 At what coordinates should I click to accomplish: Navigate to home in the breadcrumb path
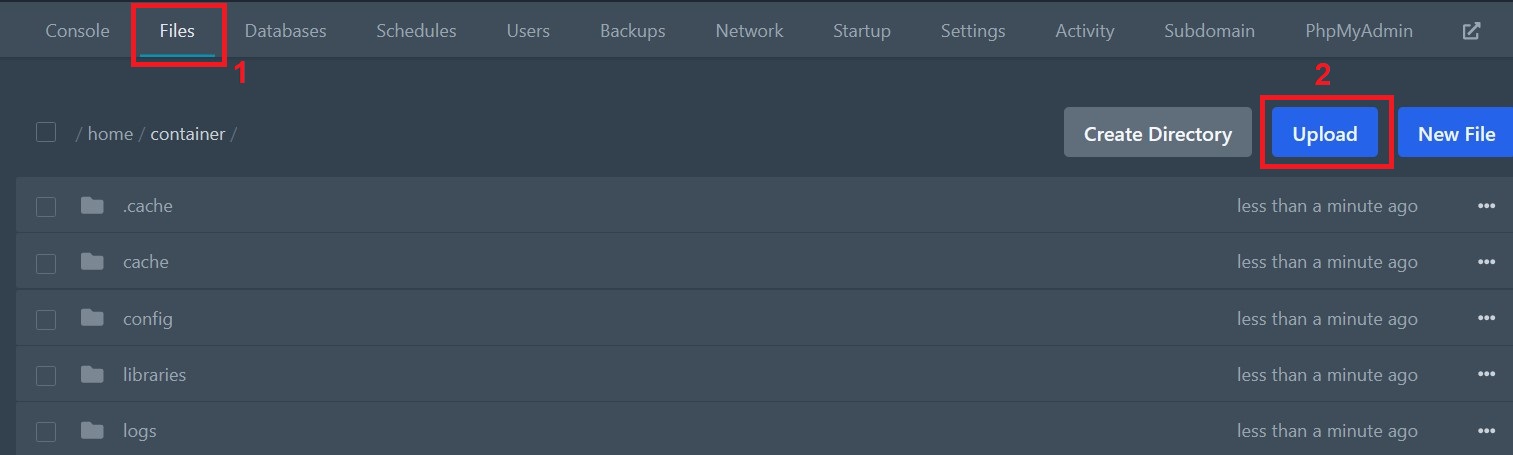[110, 133]
